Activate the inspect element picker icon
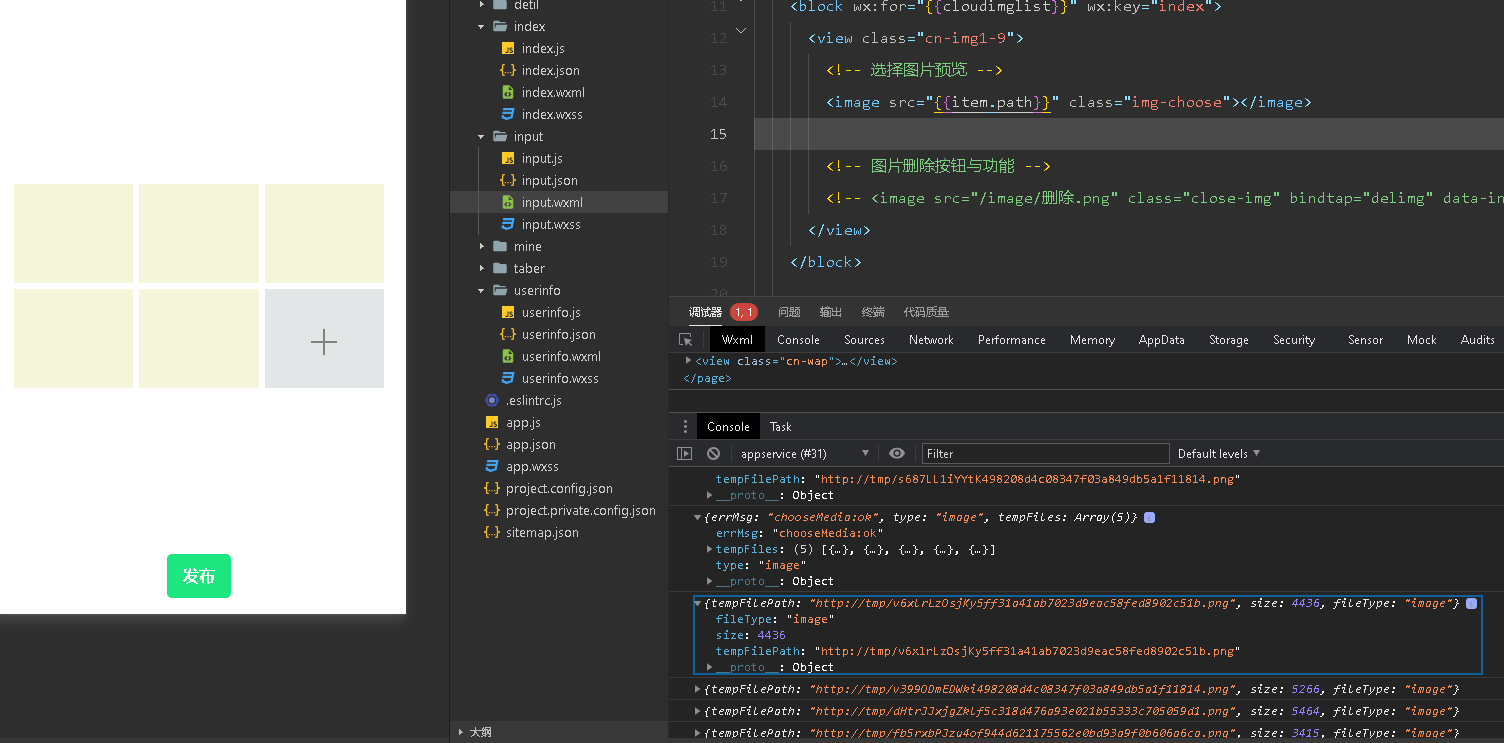1504x743 pixels. [x=685, y=340]
